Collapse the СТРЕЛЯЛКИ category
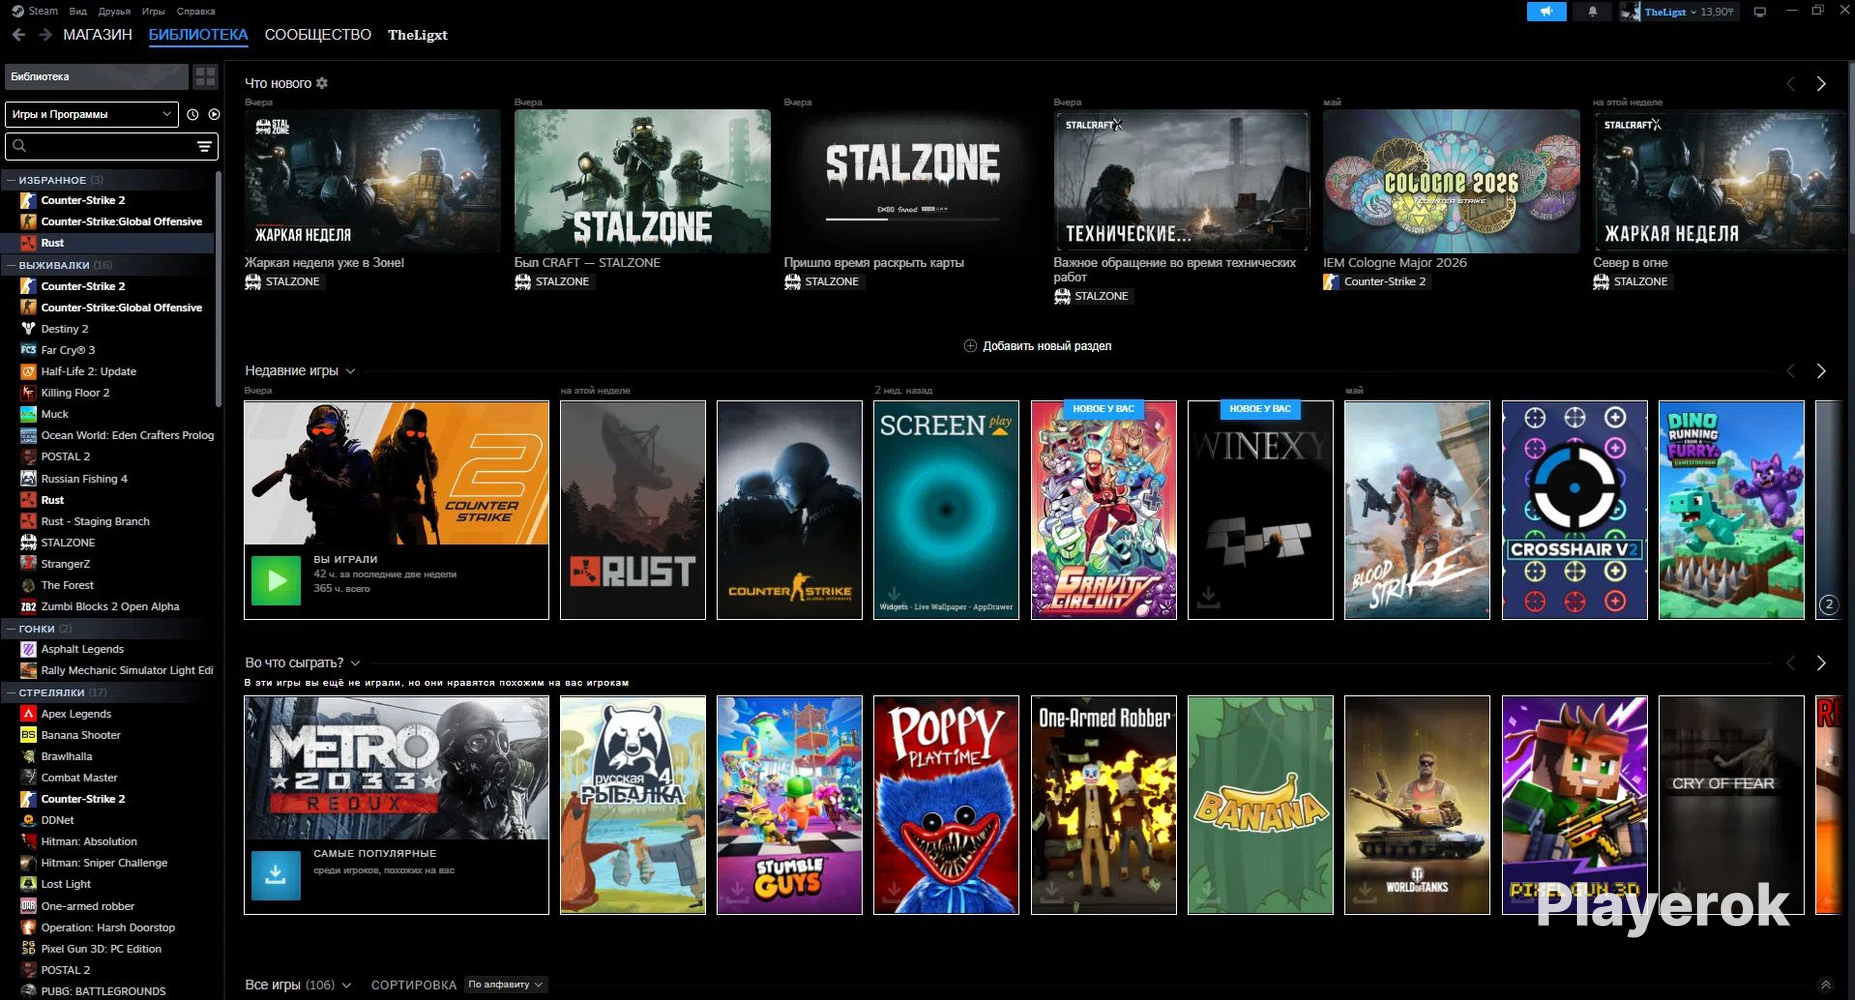 pos(11,692)
